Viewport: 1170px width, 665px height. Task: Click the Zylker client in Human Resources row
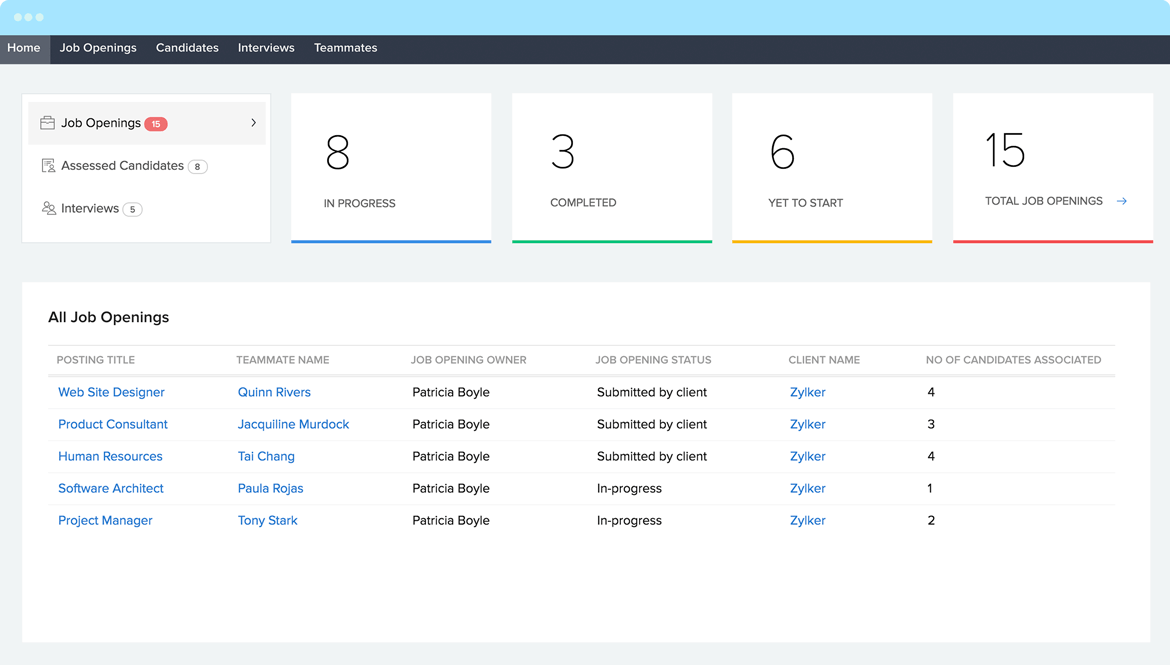(807, 456)
